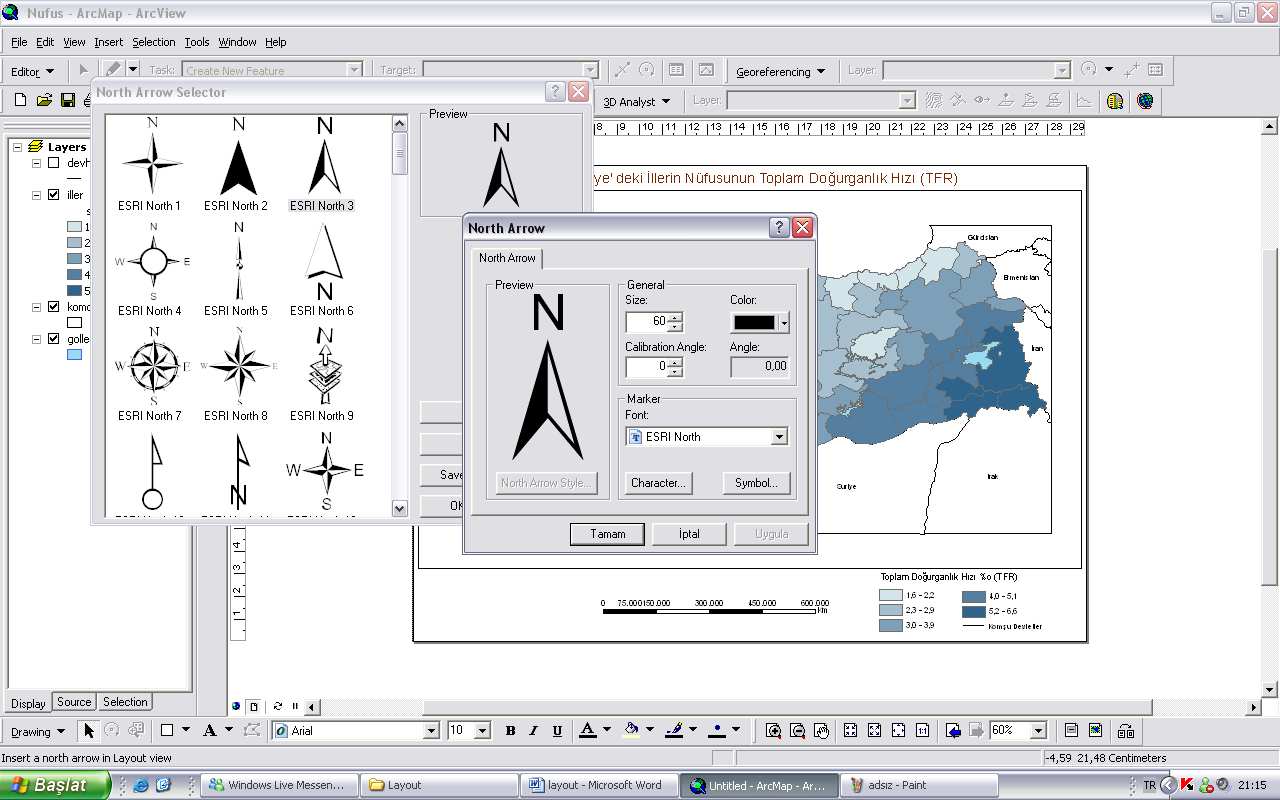Viewport: 1280px width, 800px height.
Task: Open the Insert menu
Action: click(109, 42)
